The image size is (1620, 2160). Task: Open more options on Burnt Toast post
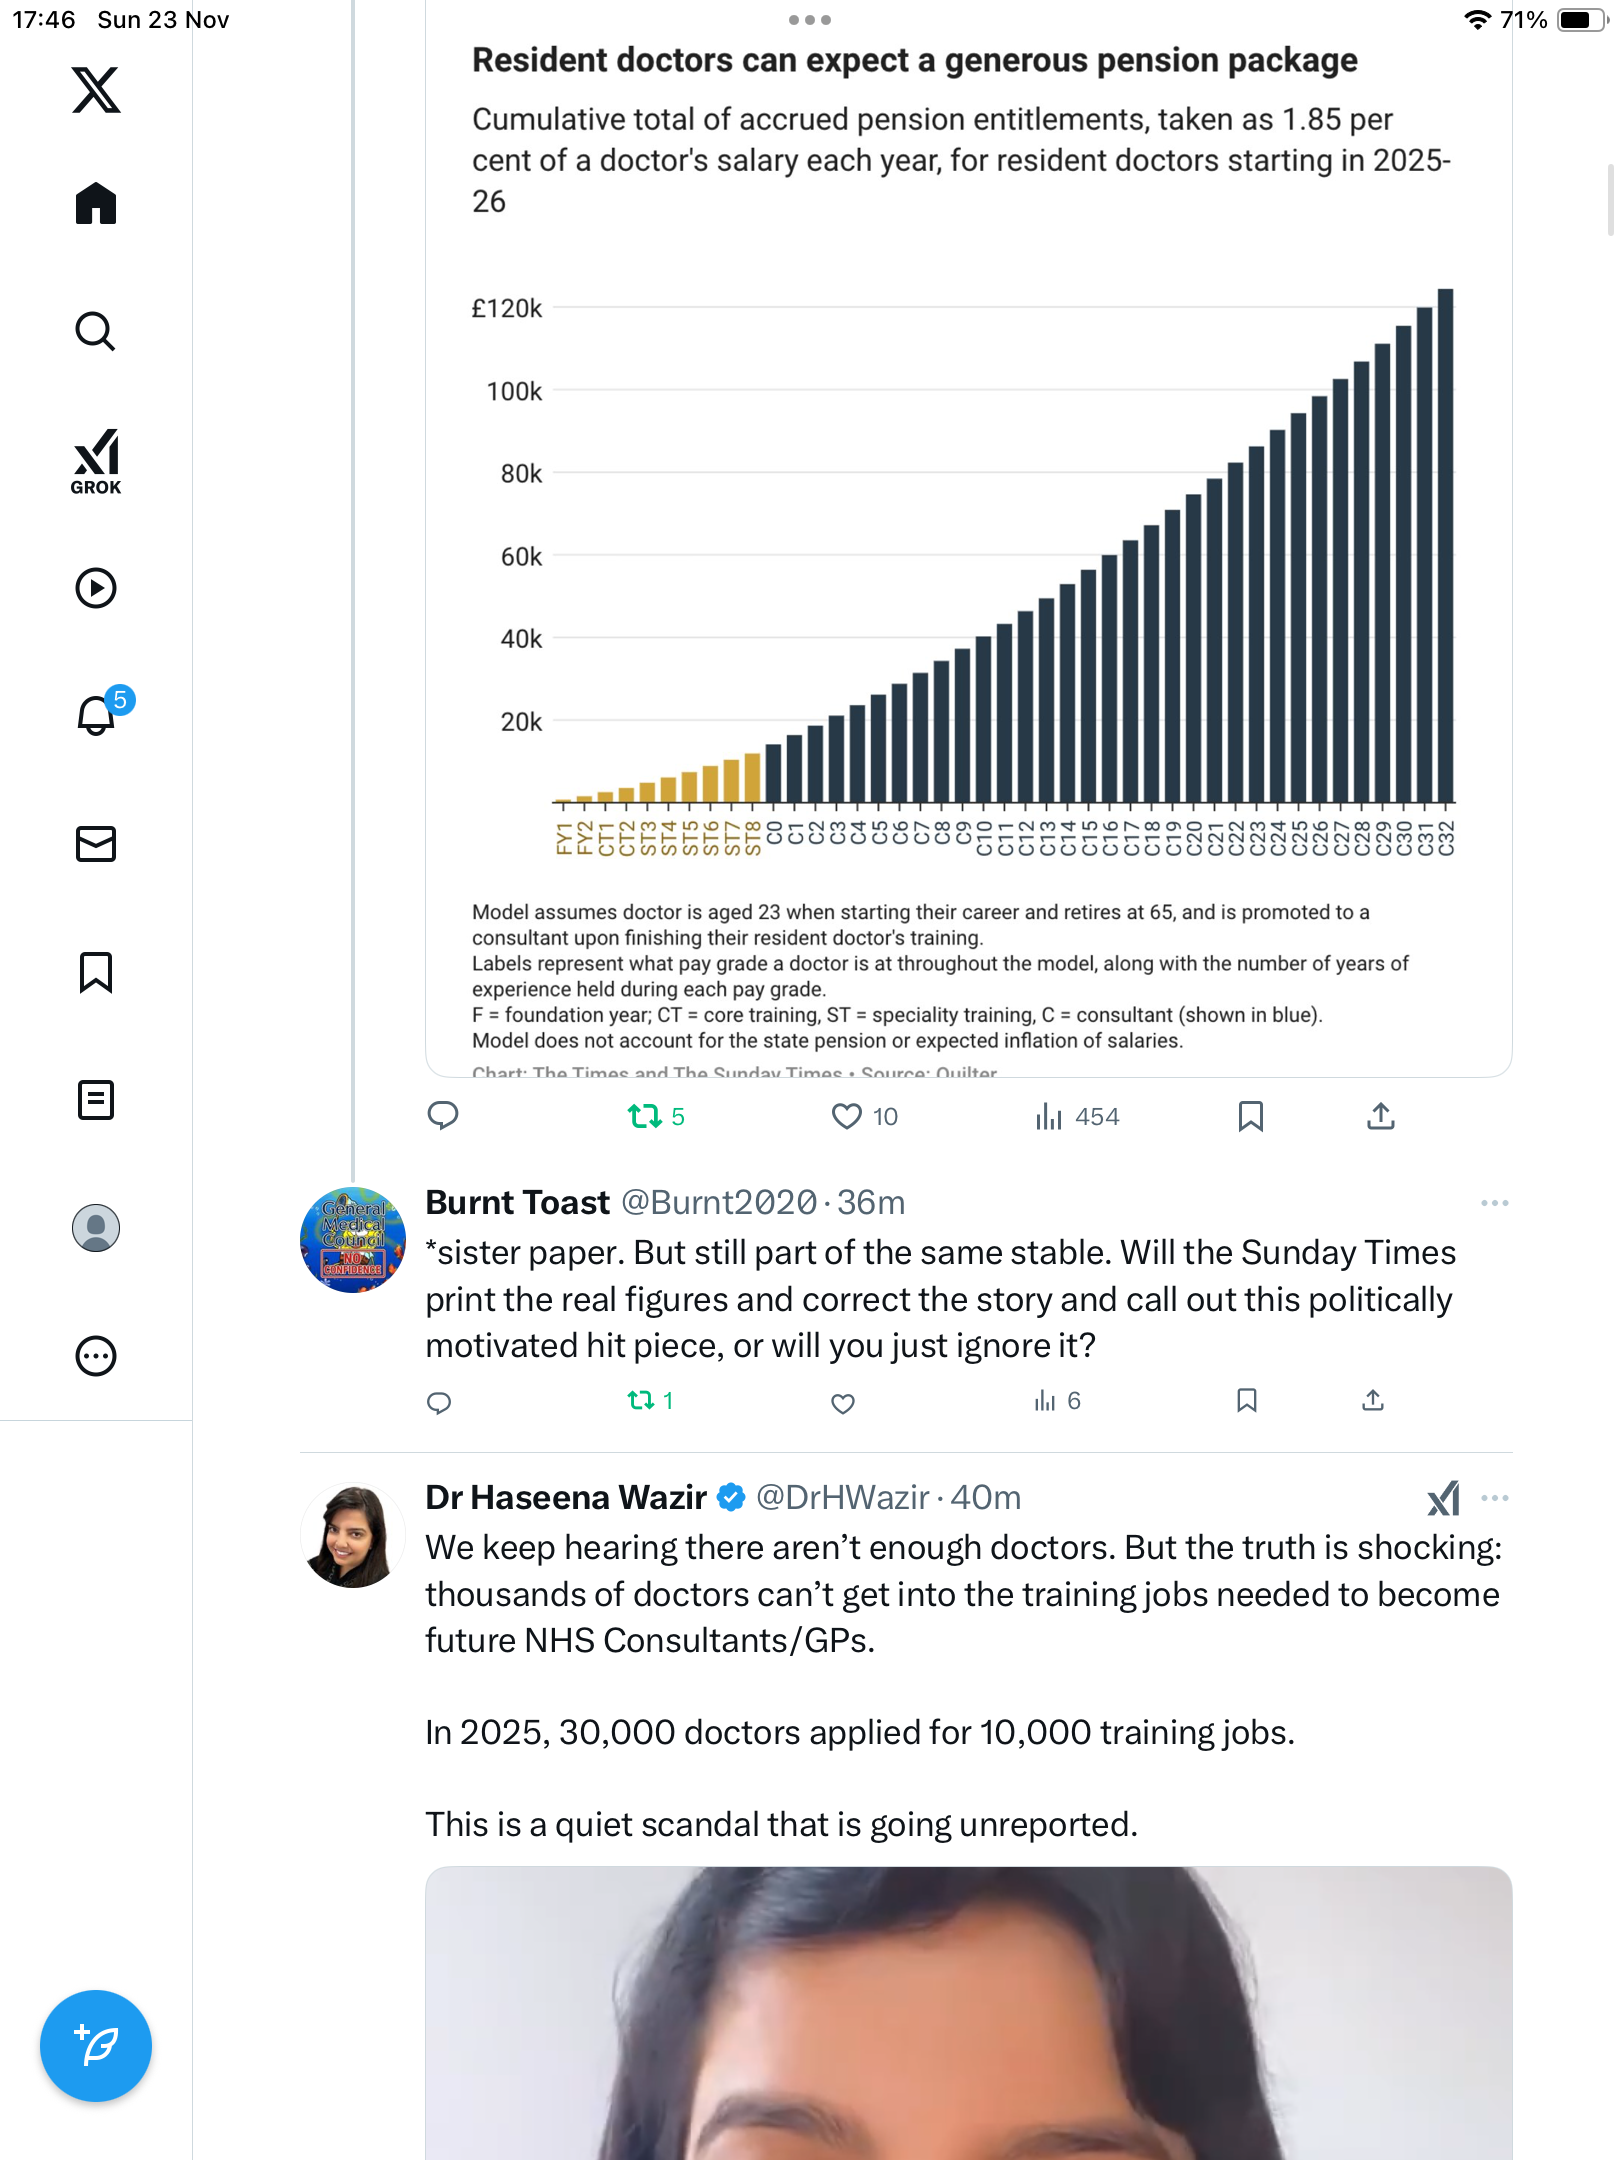(1494, 1203)
